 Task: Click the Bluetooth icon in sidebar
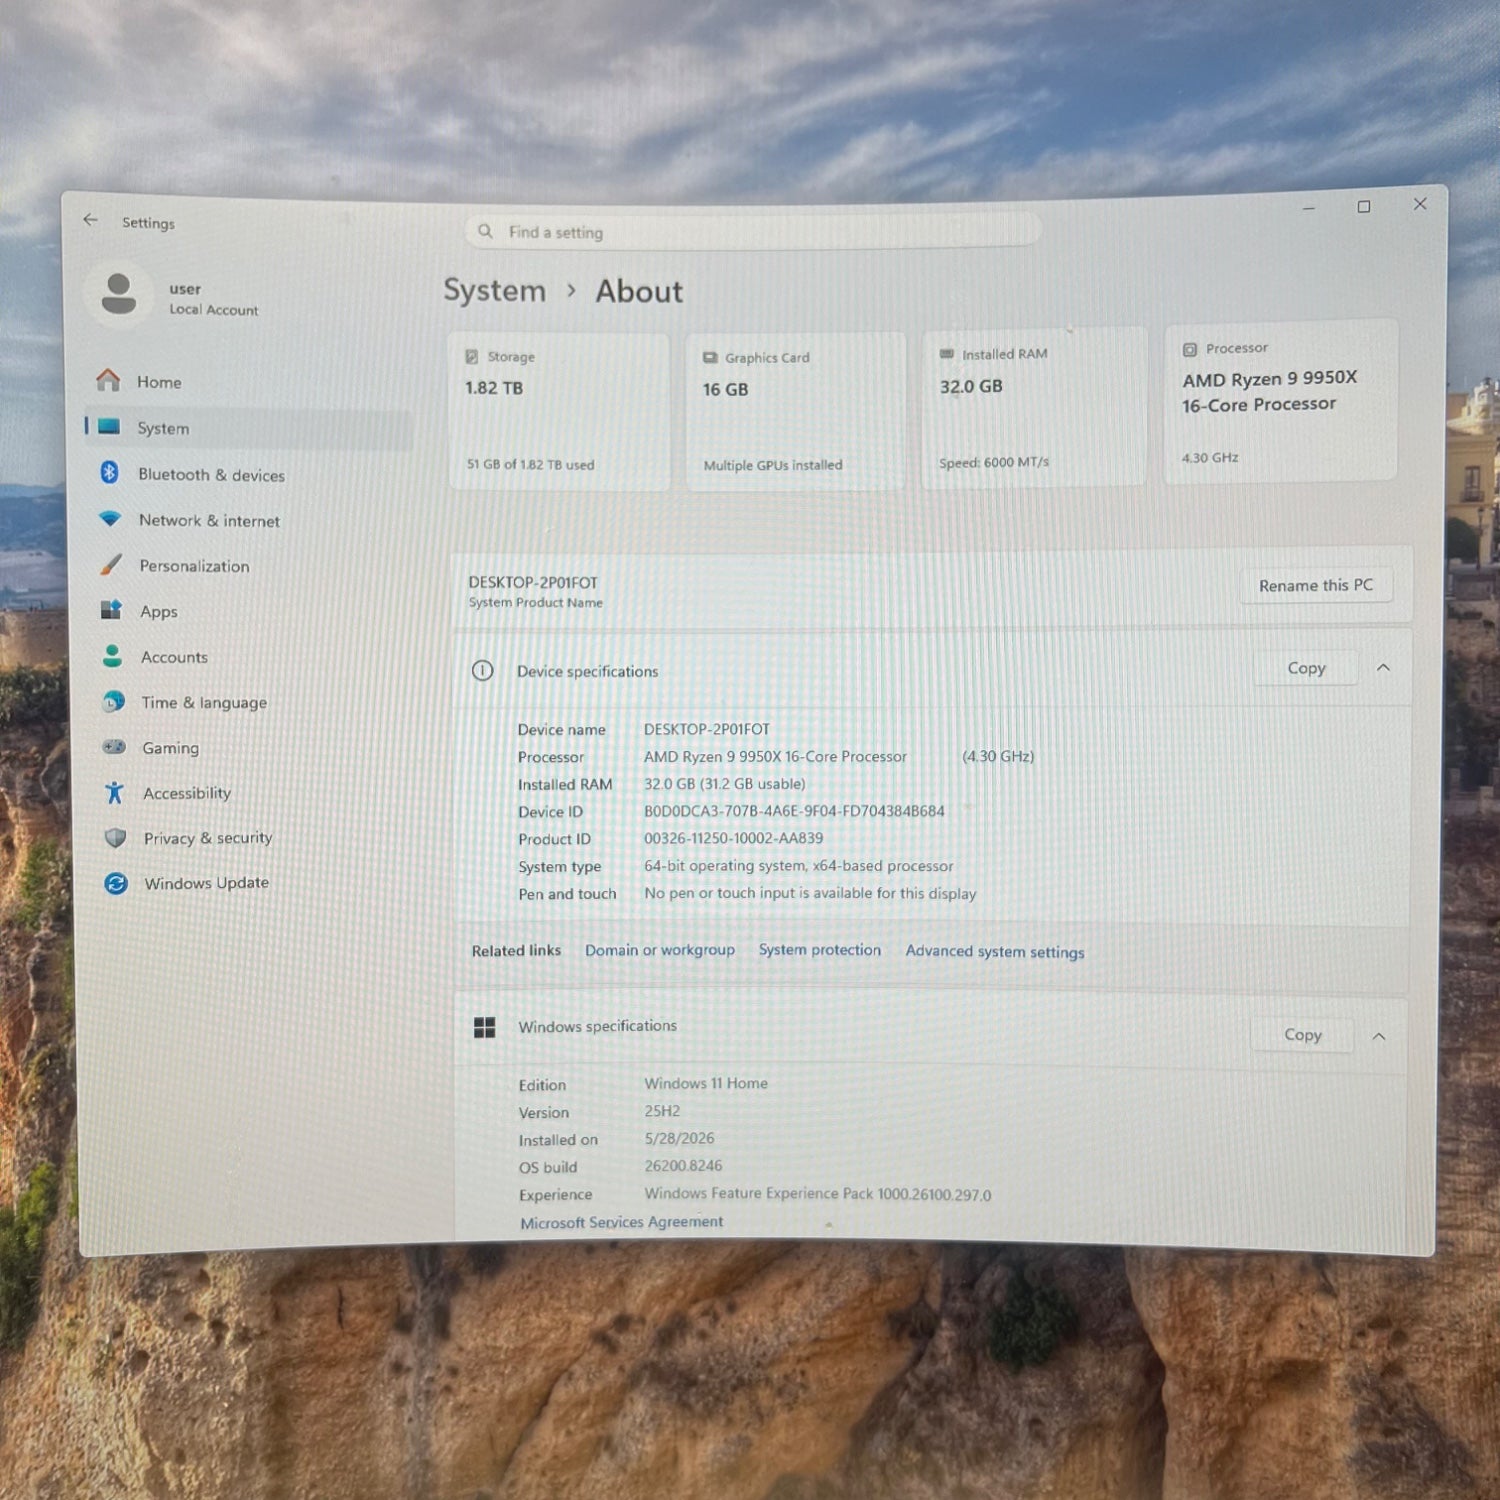click(x=110, y=473)
